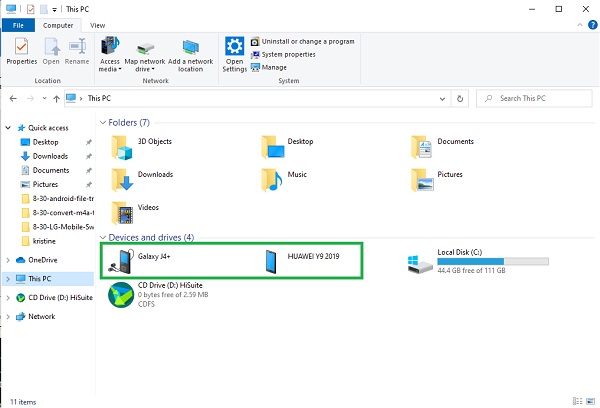Unpin Desktop from Quick access

point(88,142)
